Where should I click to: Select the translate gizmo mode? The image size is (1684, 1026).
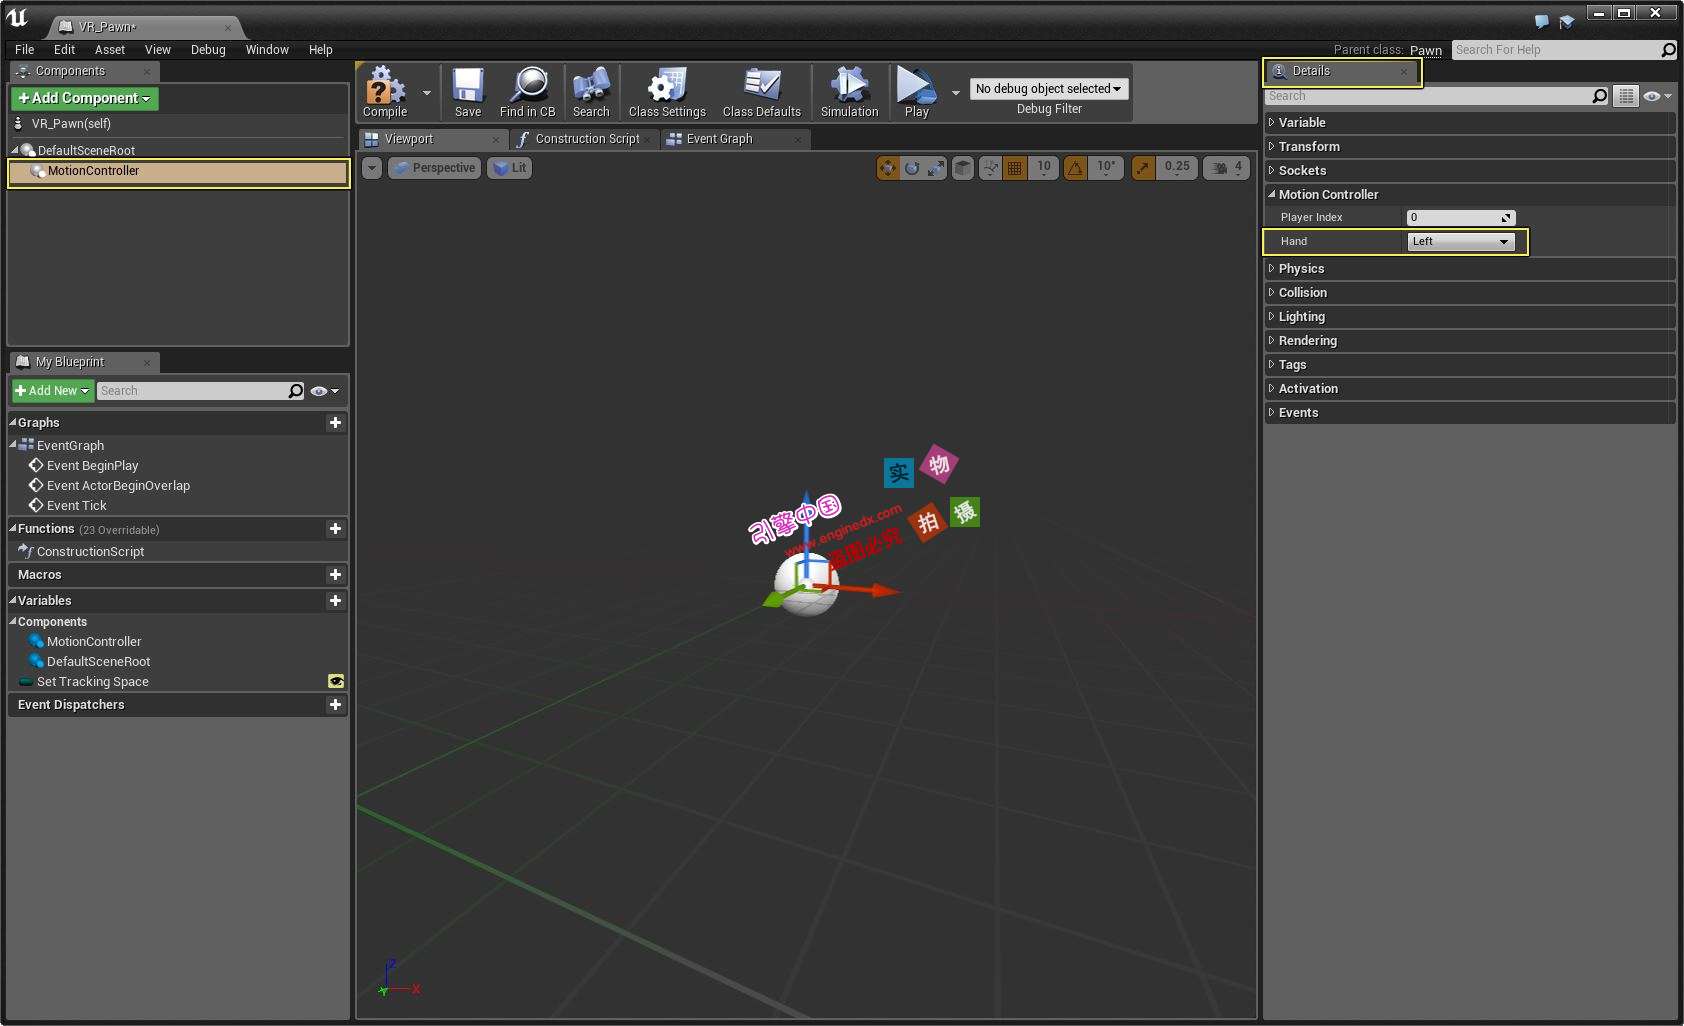point(888,168)
